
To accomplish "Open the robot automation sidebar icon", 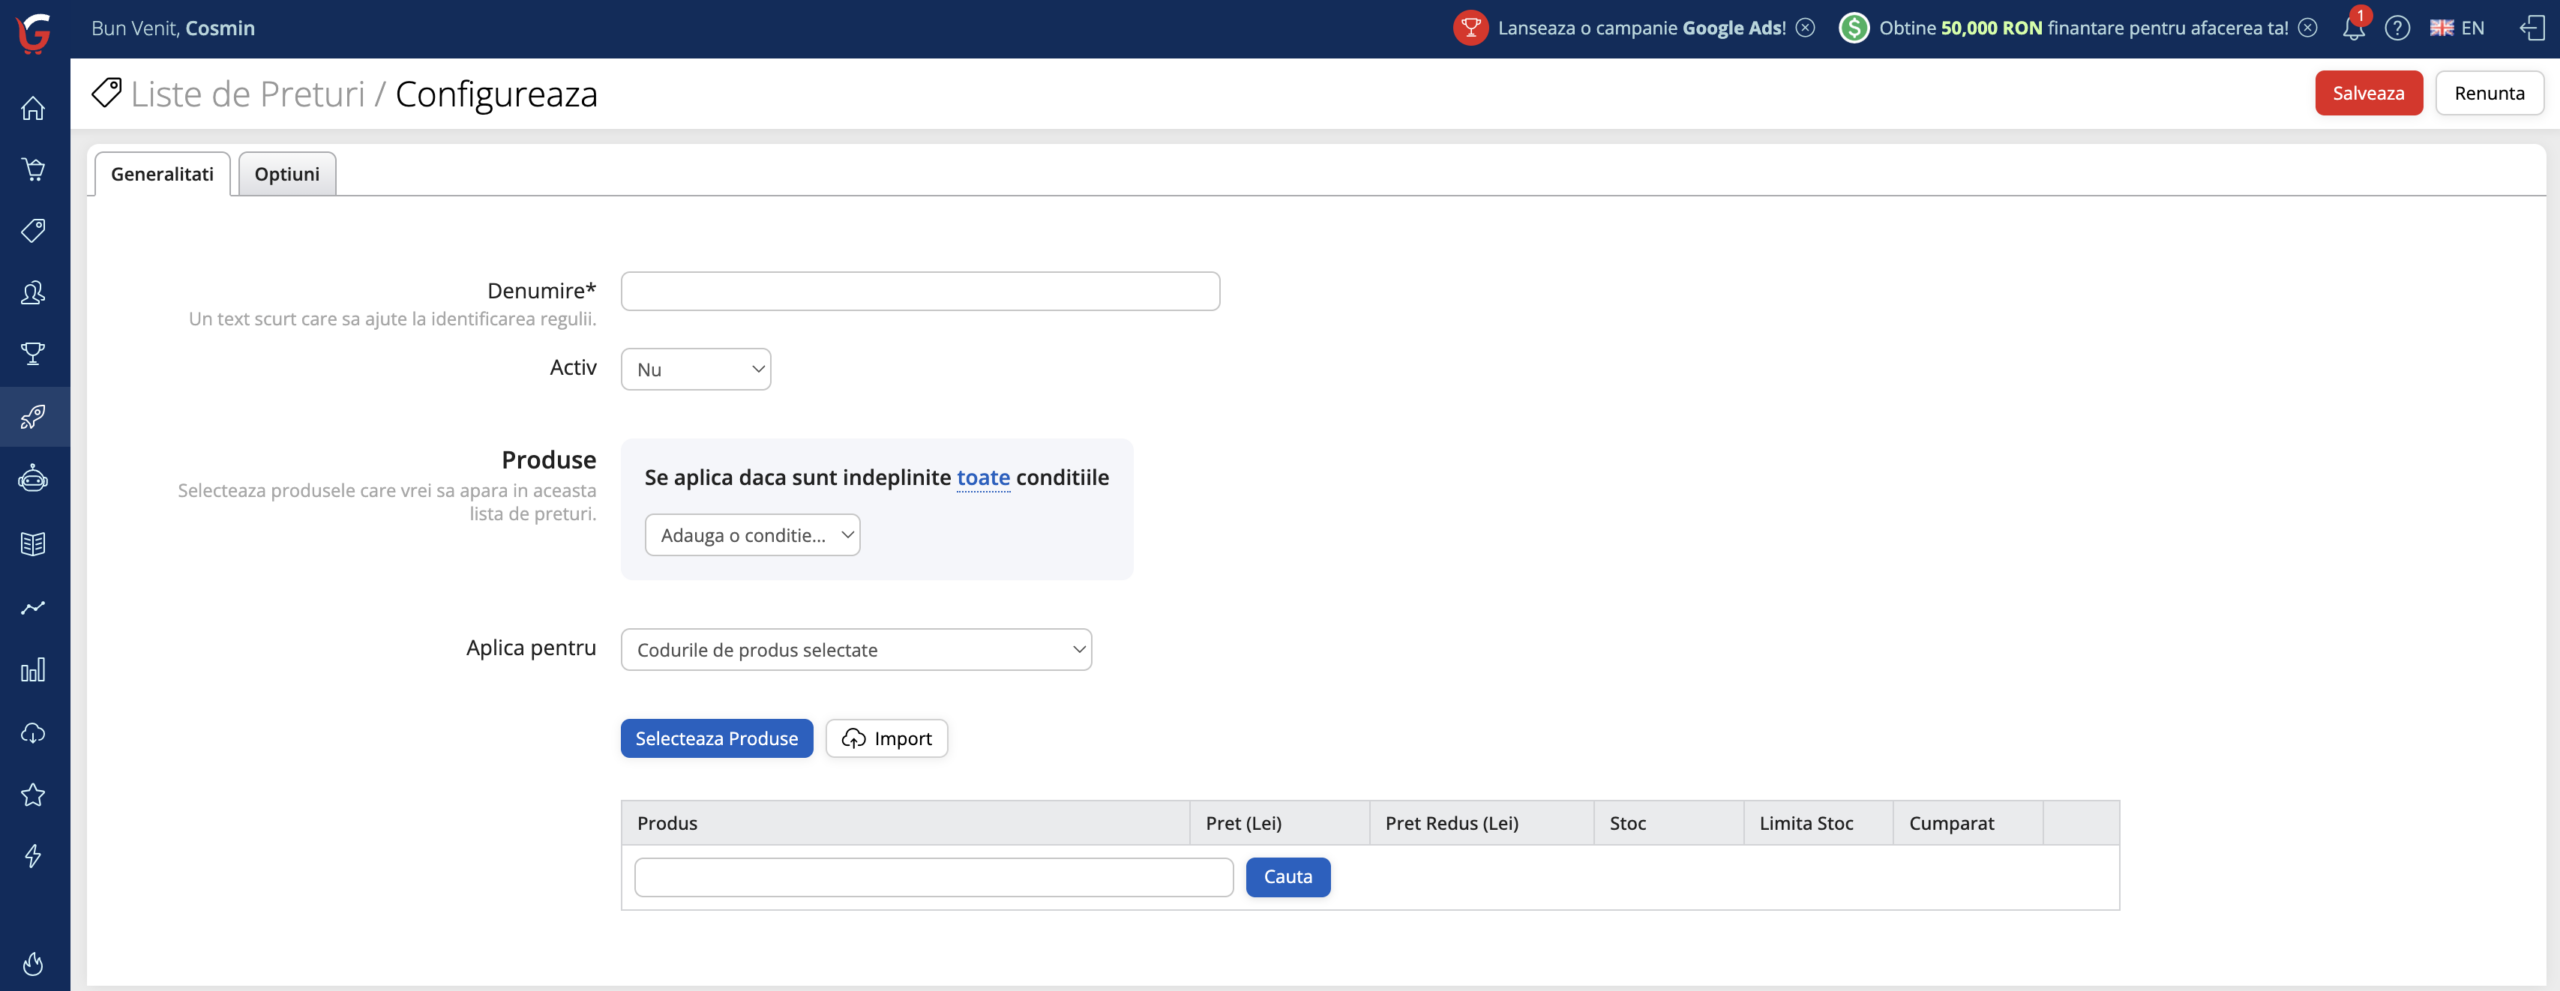I will [x=33, y=479].
